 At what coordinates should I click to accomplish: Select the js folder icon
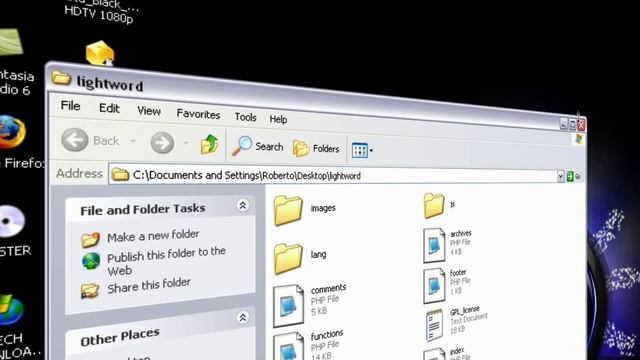(x=433, y=205)
